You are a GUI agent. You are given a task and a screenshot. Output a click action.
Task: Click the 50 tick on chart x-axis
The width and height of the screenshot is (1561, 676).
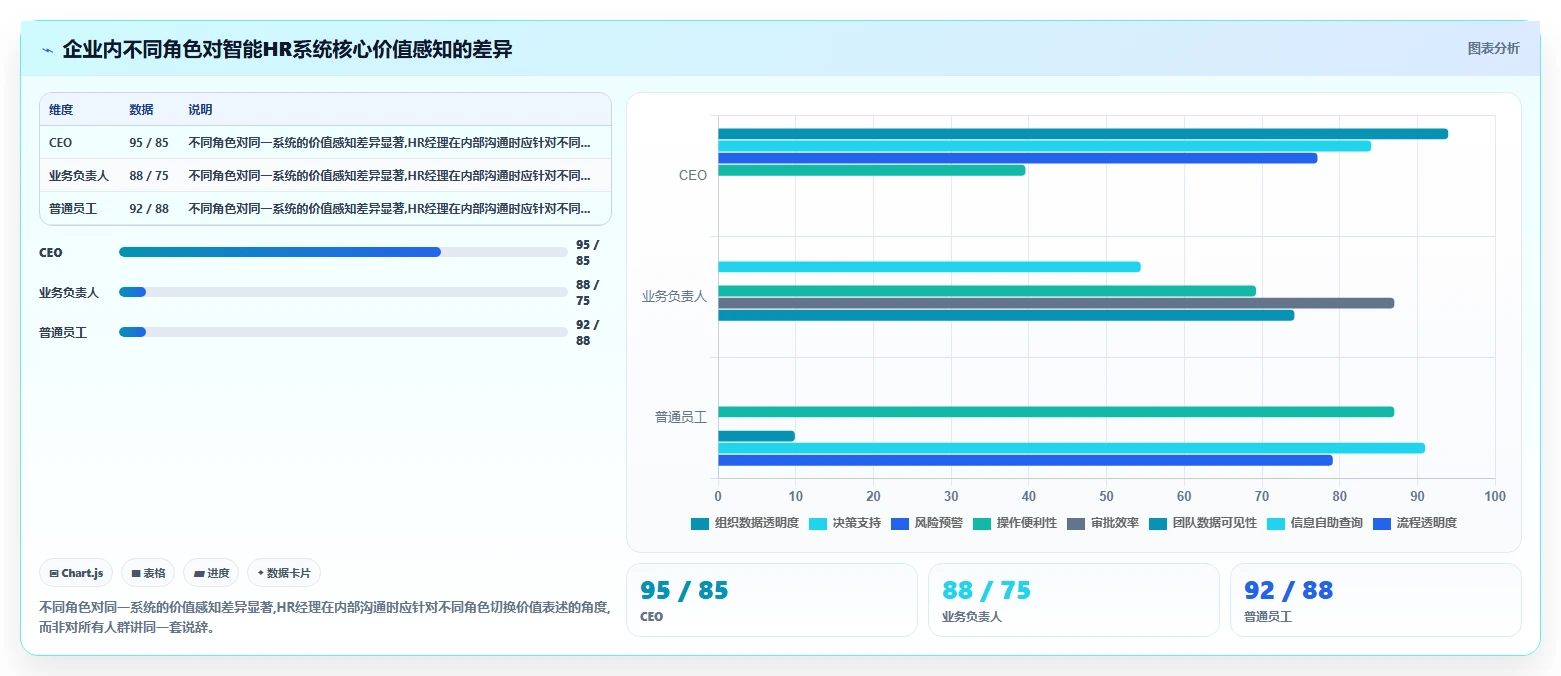(1106, 496)
